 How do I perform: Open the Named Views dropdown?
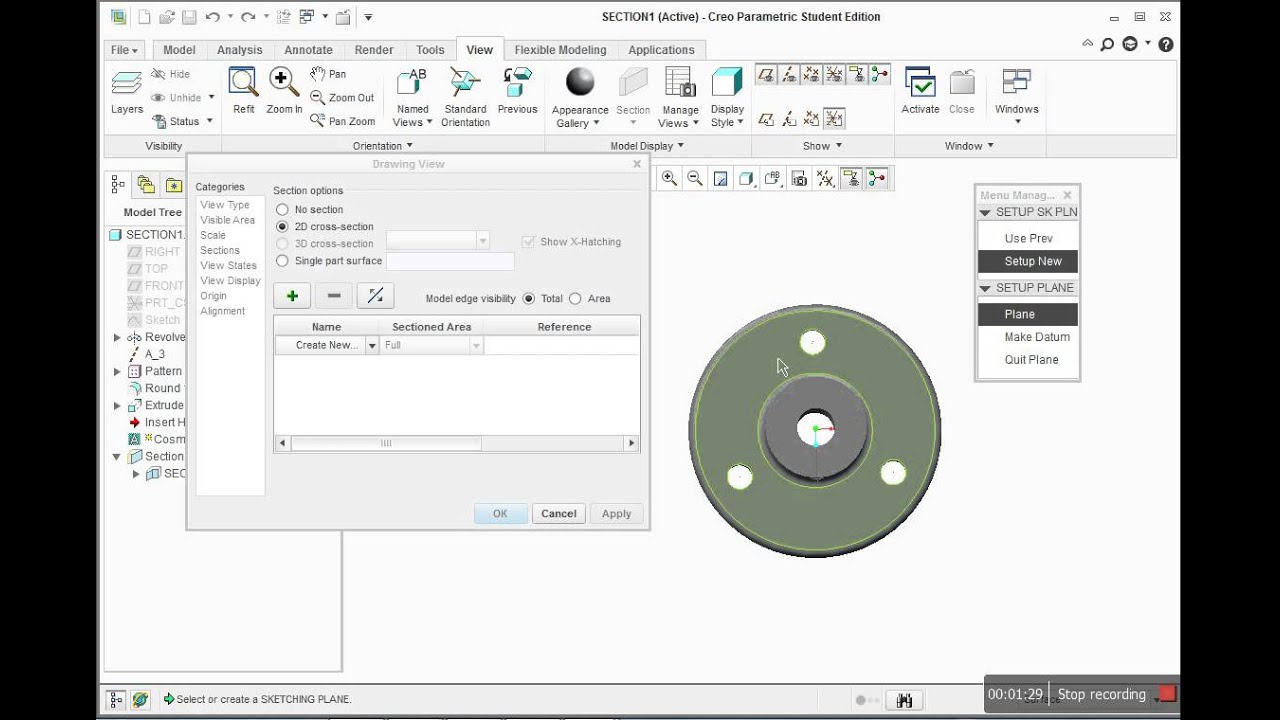pos(413,97)
